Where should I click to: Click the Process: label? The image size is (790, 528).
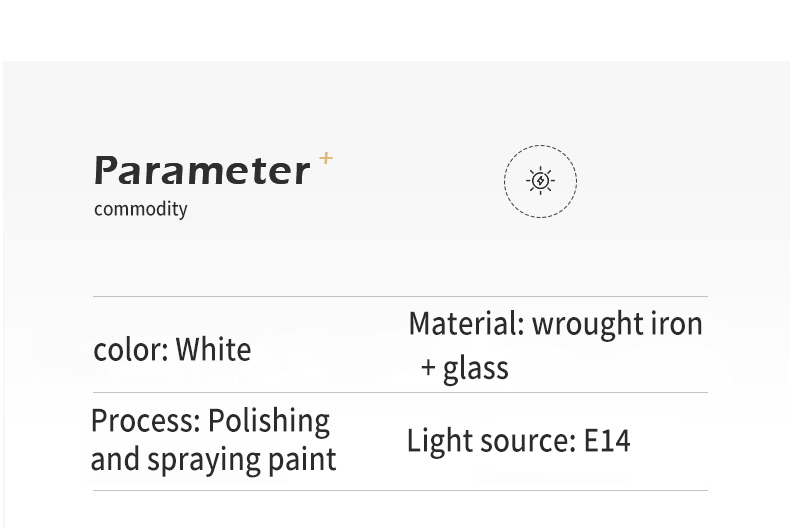146,420
